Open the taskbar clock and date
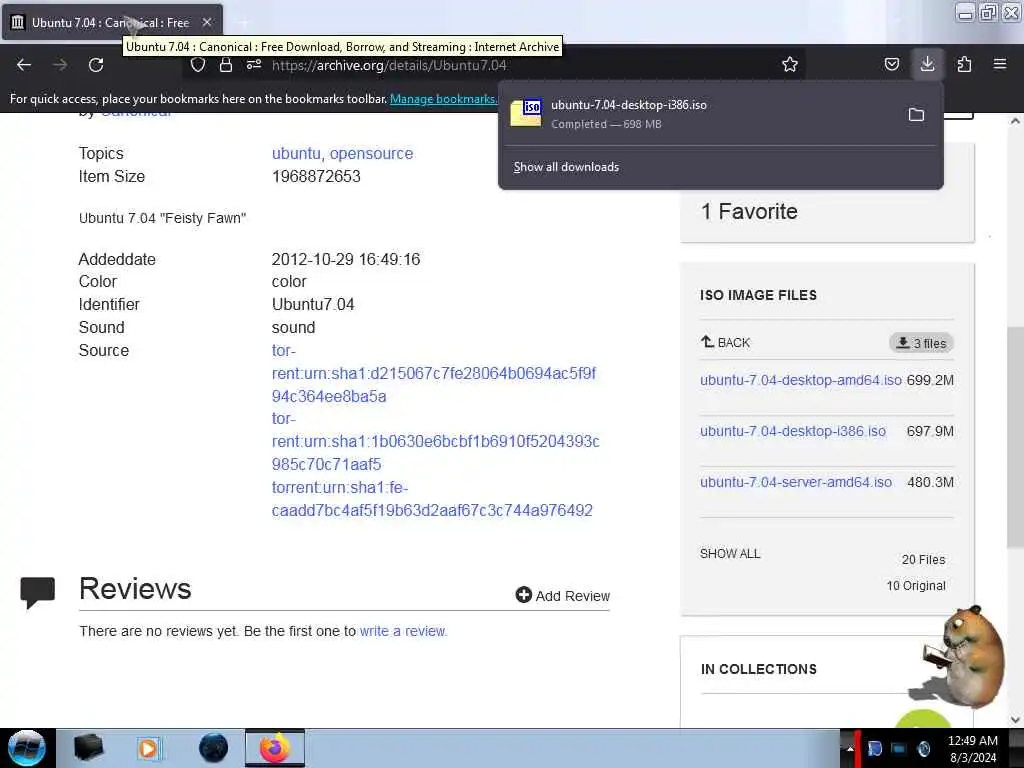1024x768 pixels. 972,749
